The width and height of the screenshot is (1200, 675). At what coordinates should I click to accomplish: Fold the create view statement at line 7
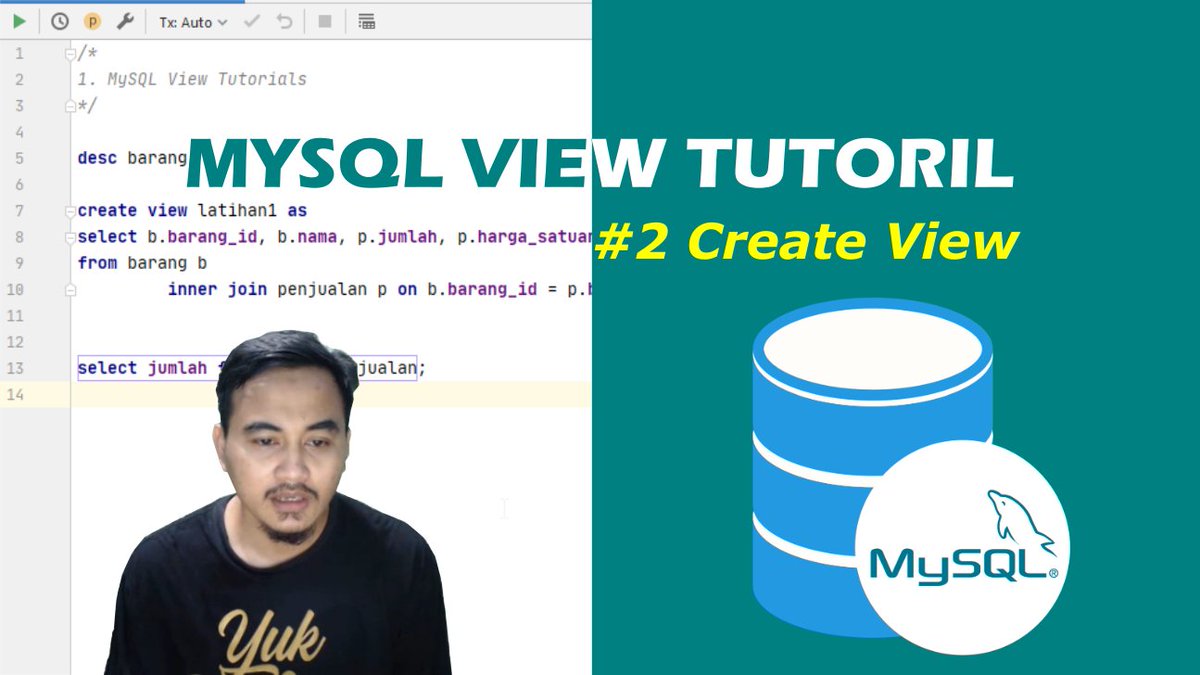coord(70,211)
